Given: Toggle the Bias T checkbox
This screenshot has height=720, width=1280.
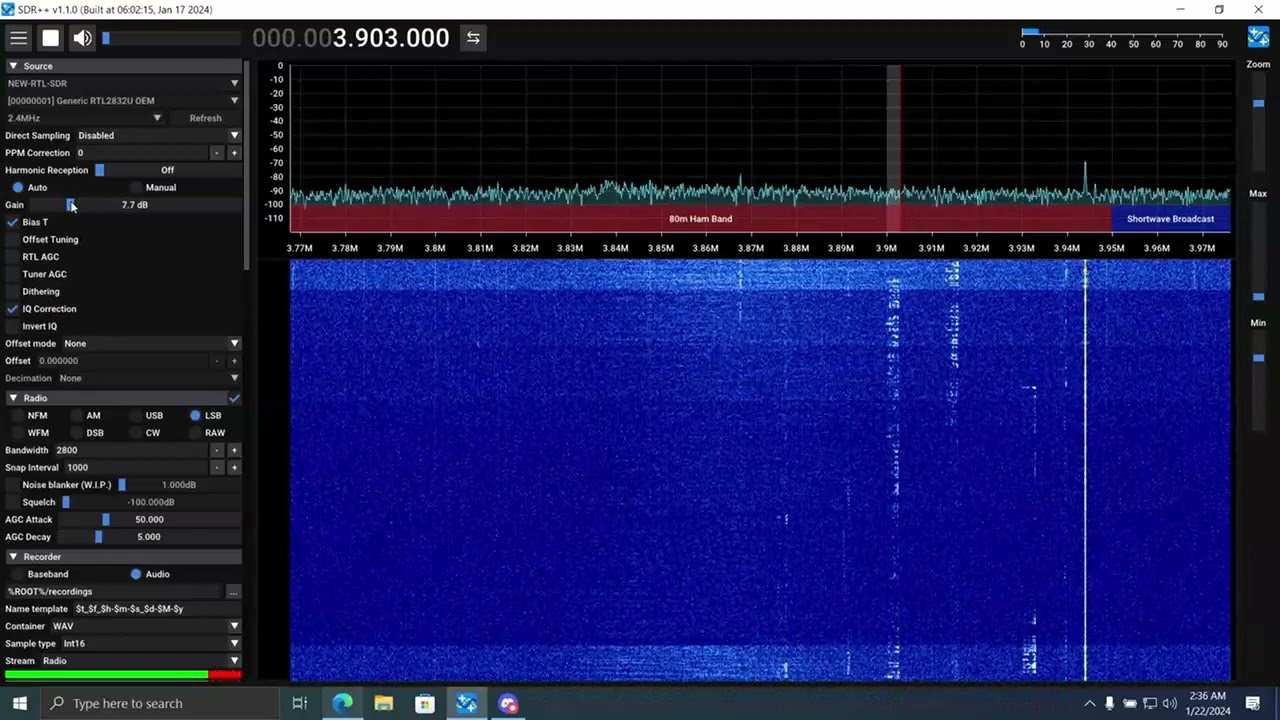Looking at the screenshot, I should click(13, 222).
